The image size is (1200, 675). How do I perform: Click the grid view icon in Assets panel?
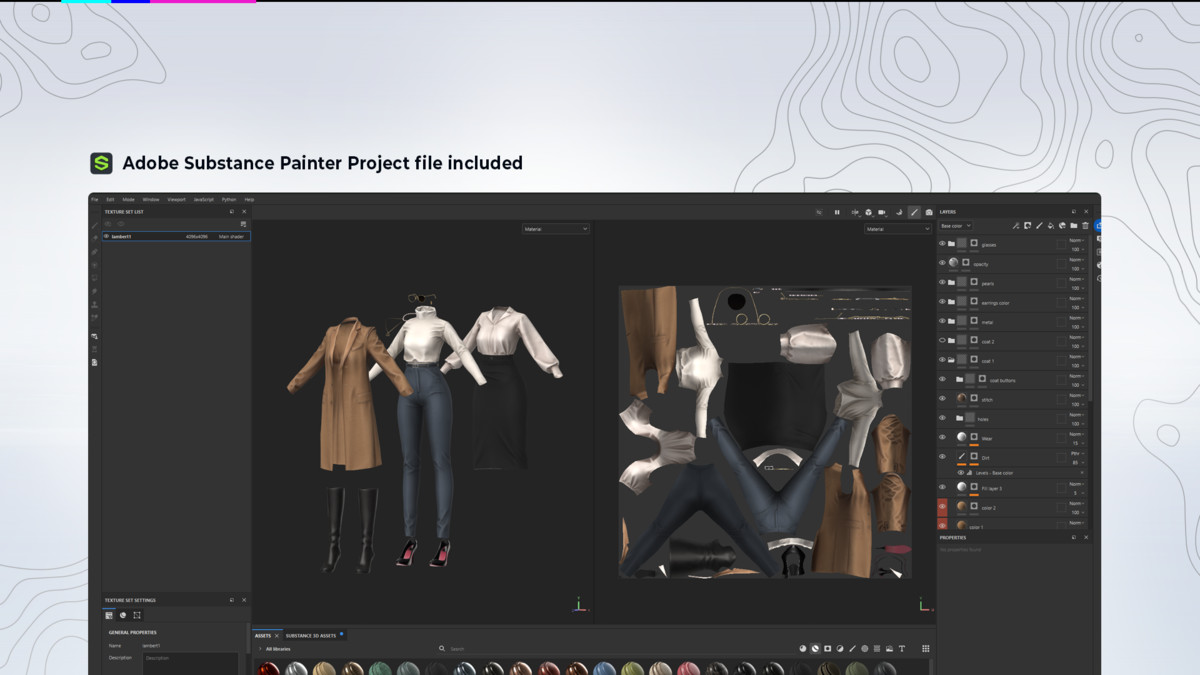click(925, 649)
